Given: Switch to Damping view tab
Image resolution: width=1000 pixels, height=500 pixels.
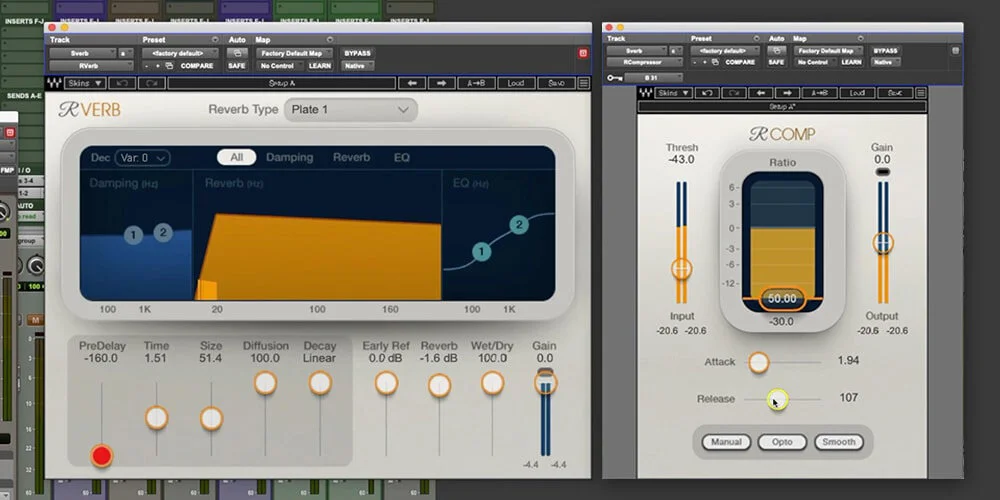Looking at the screenshot, I should tap(290, 158).
